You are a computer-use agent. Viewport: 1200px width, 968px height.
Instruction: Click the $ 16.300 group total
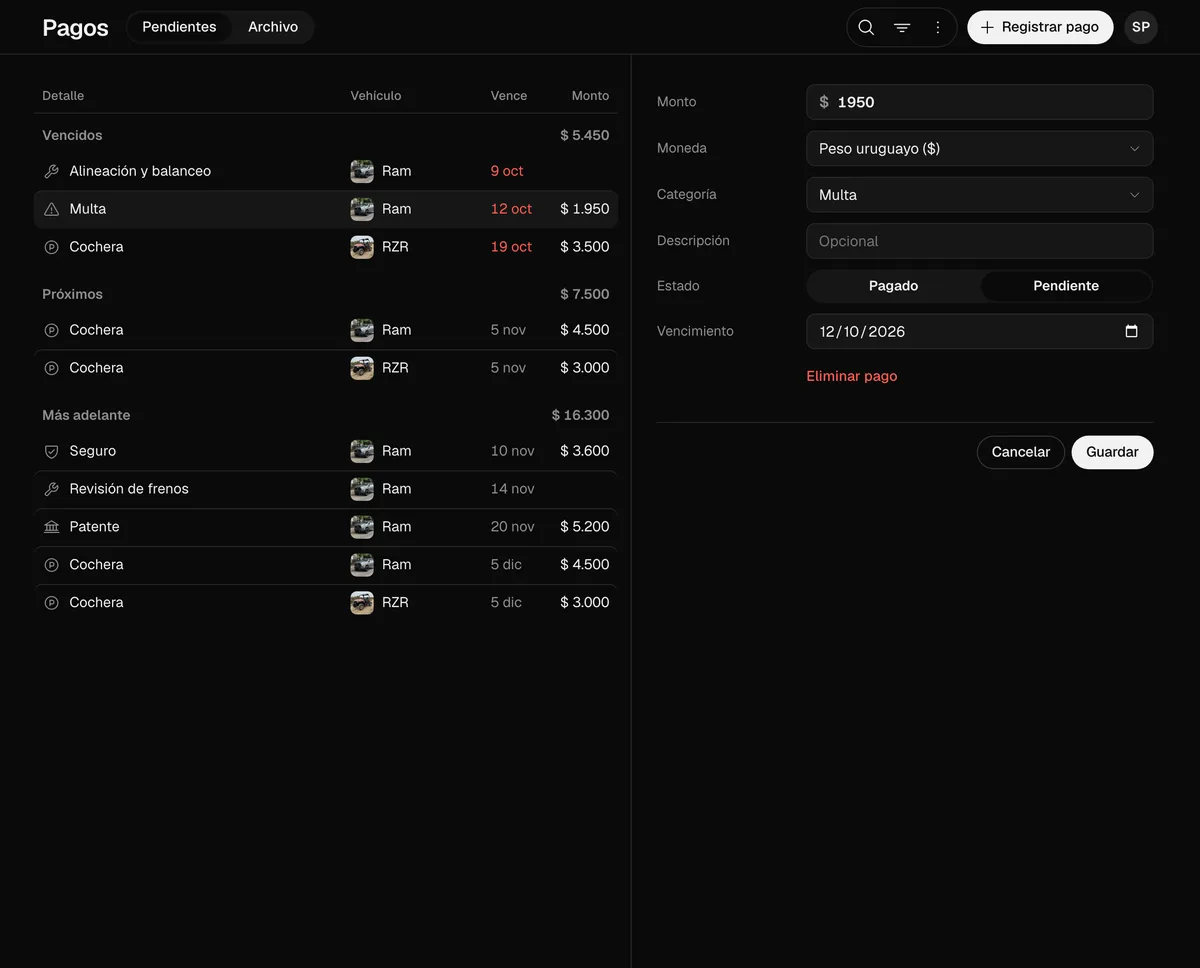[x=580, y=415]
